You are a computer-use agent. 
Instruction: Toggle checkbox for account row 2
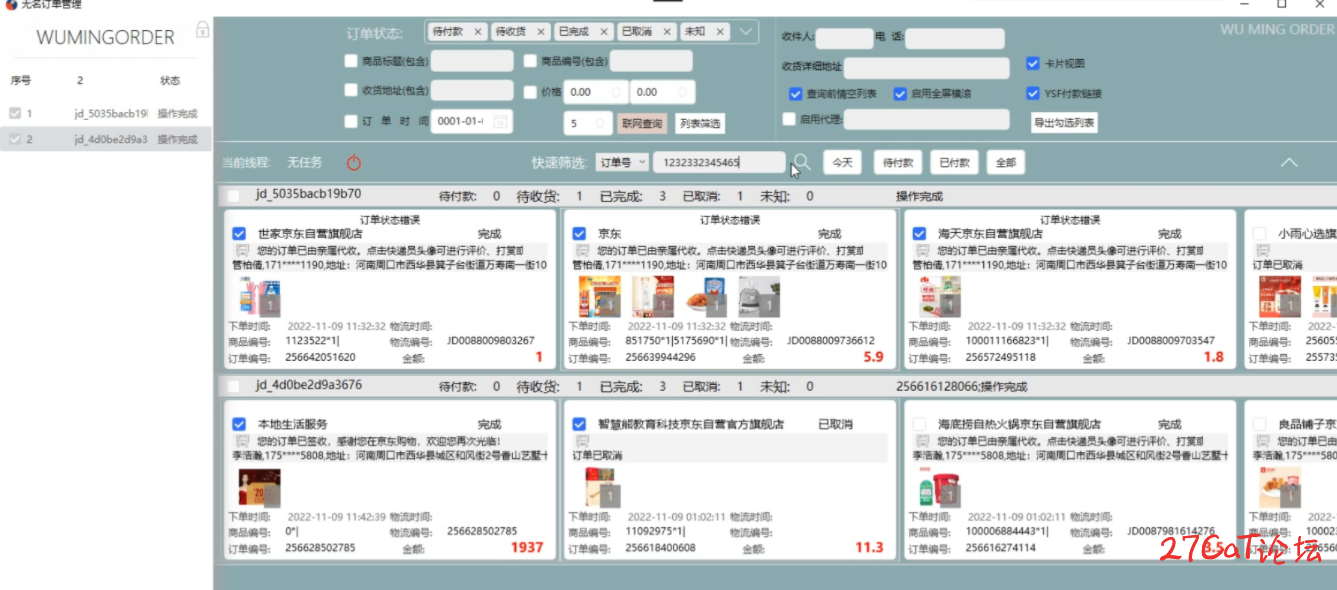click(15, 139)
